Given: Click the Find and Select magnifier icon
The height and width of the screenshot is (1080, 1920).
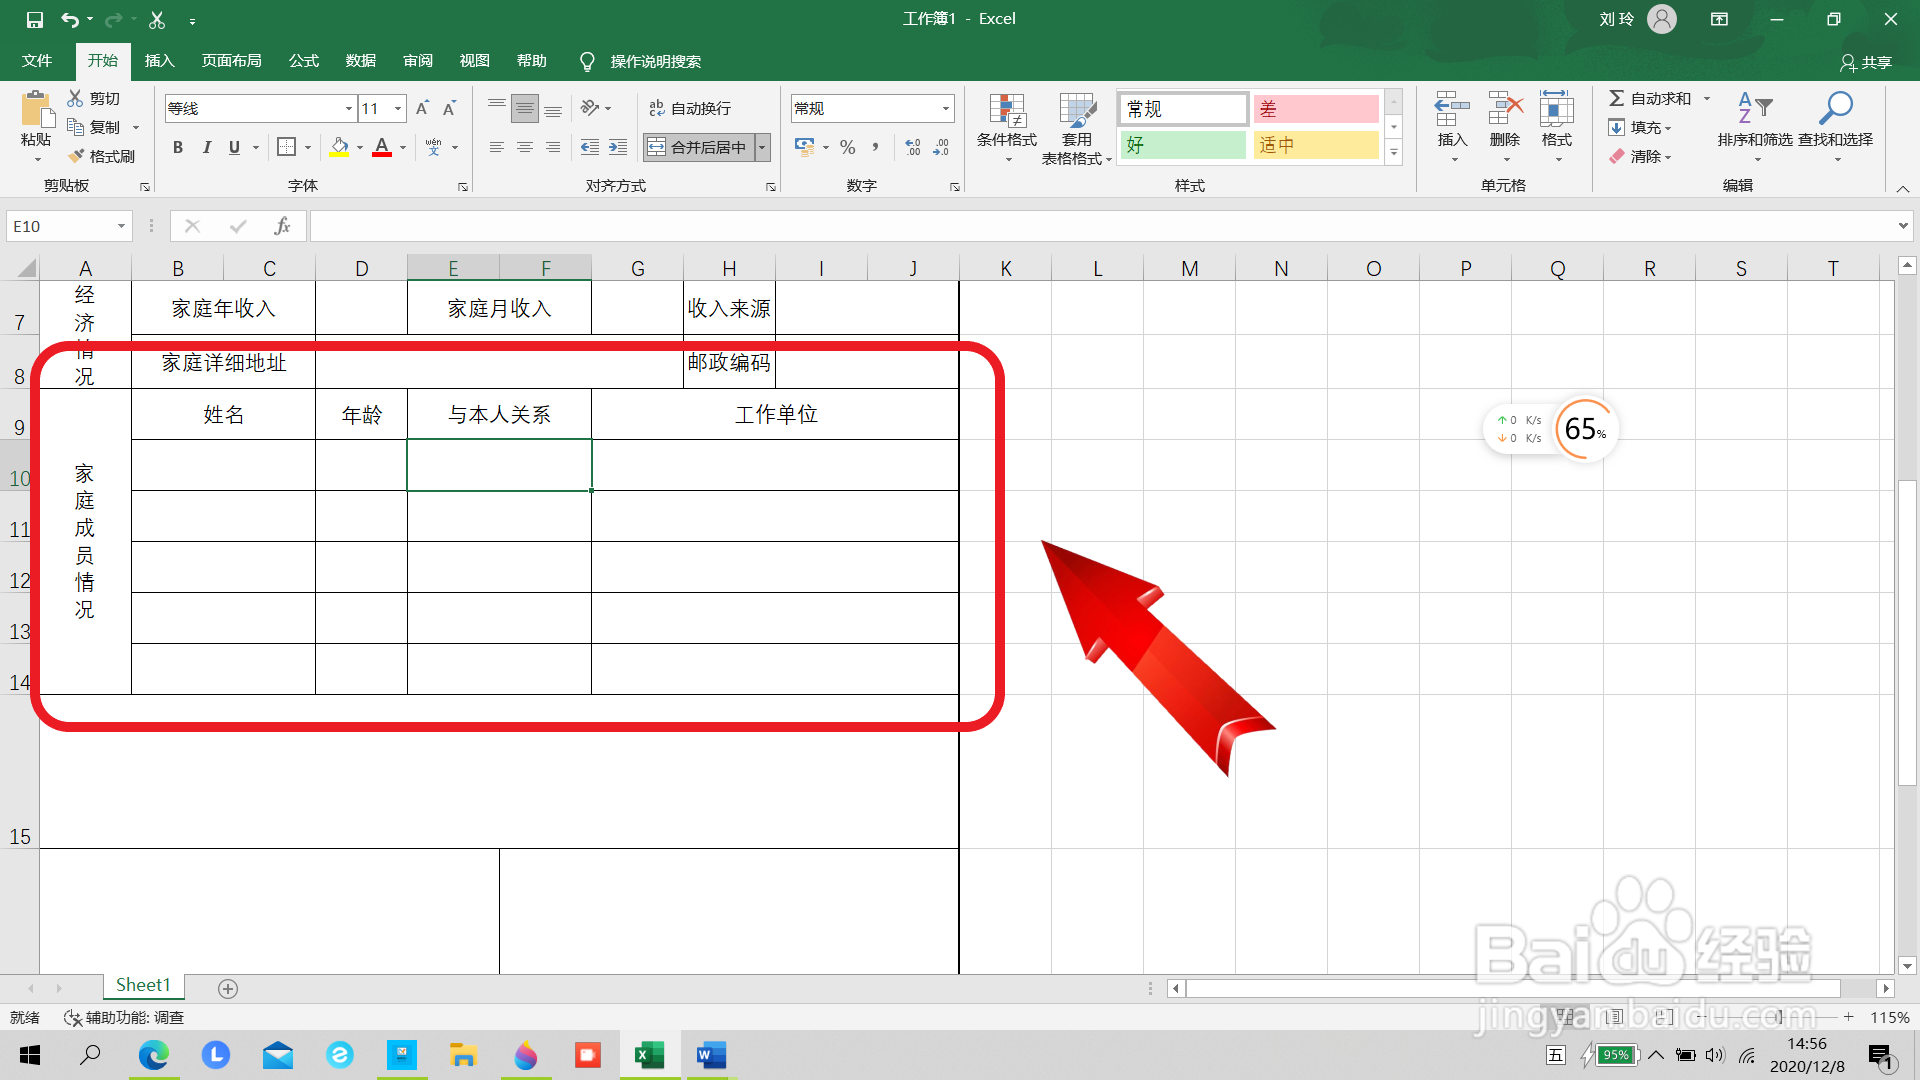Looking at the screenshot, I should click(1835, 109).
